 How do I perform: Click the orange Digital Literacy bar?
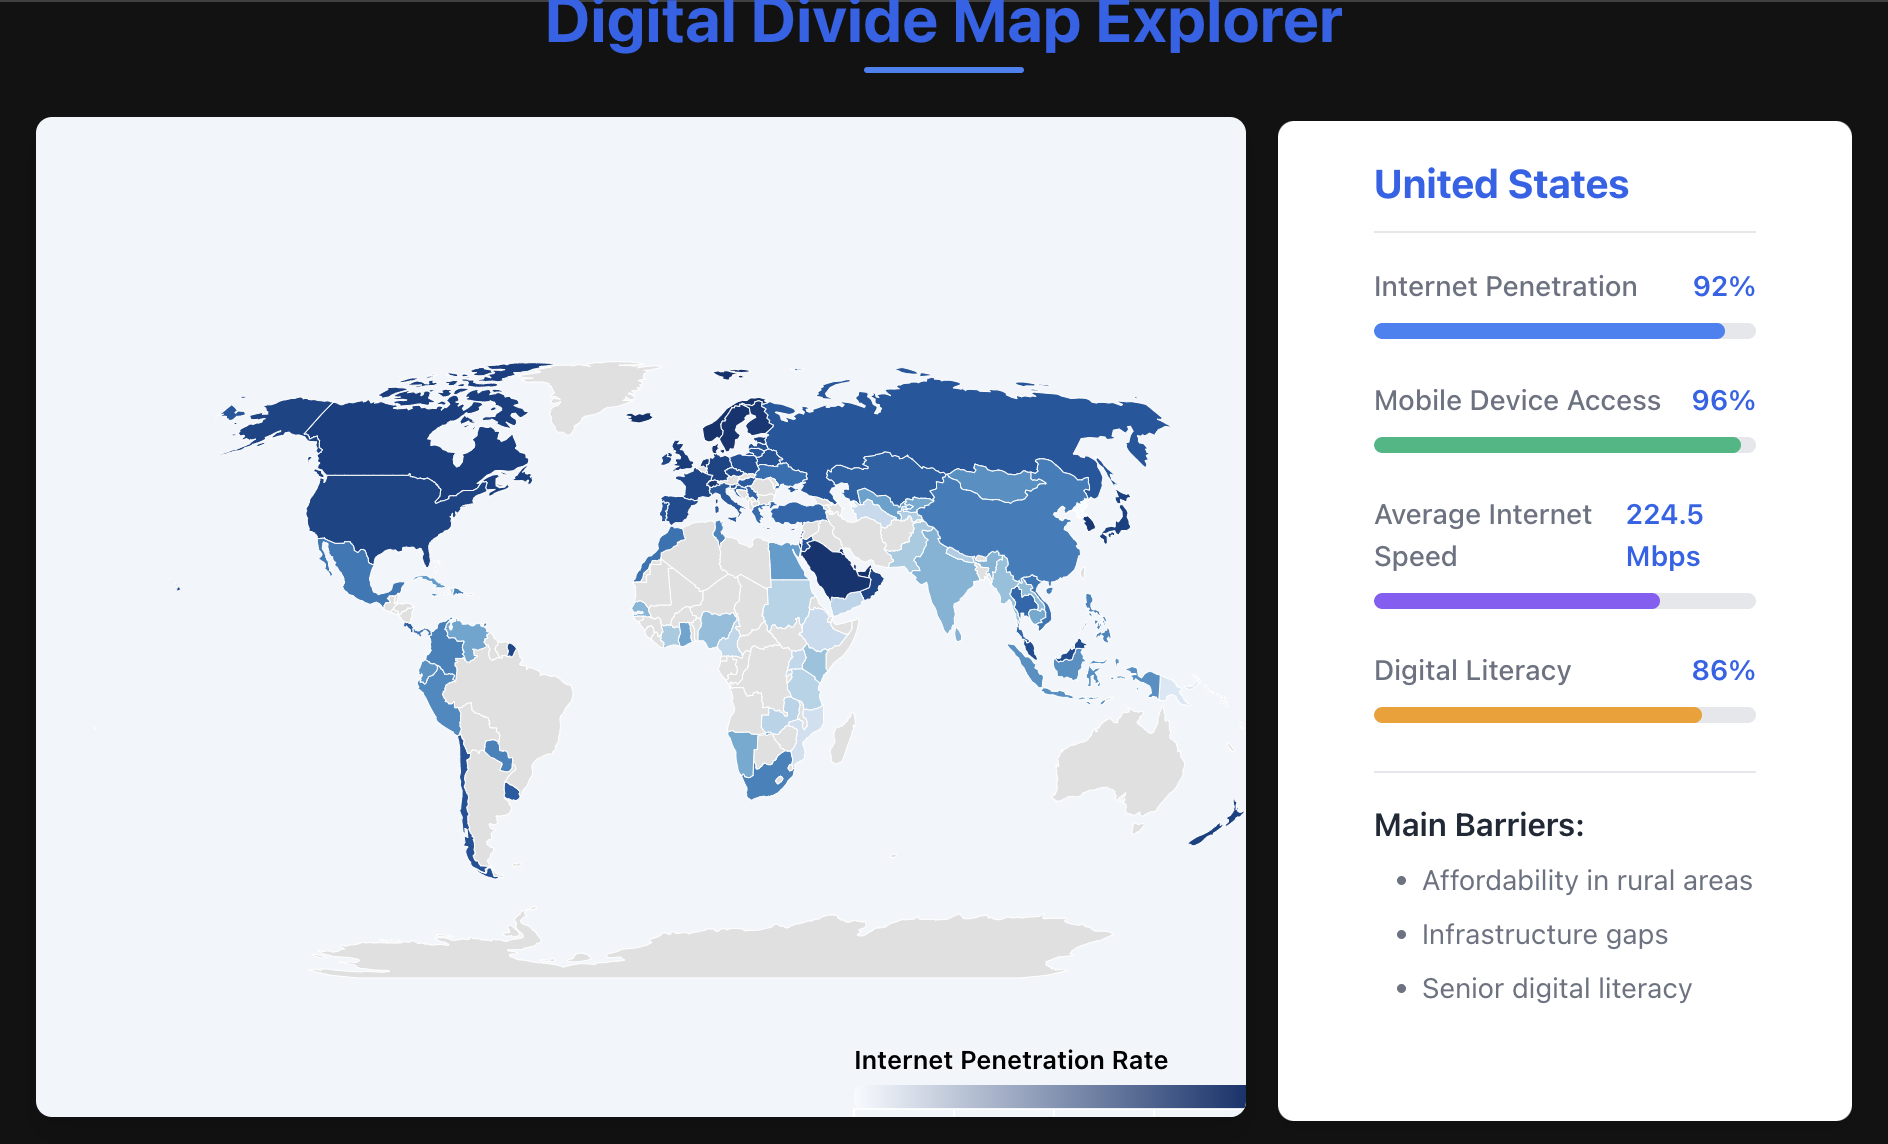coord(1564,715)
